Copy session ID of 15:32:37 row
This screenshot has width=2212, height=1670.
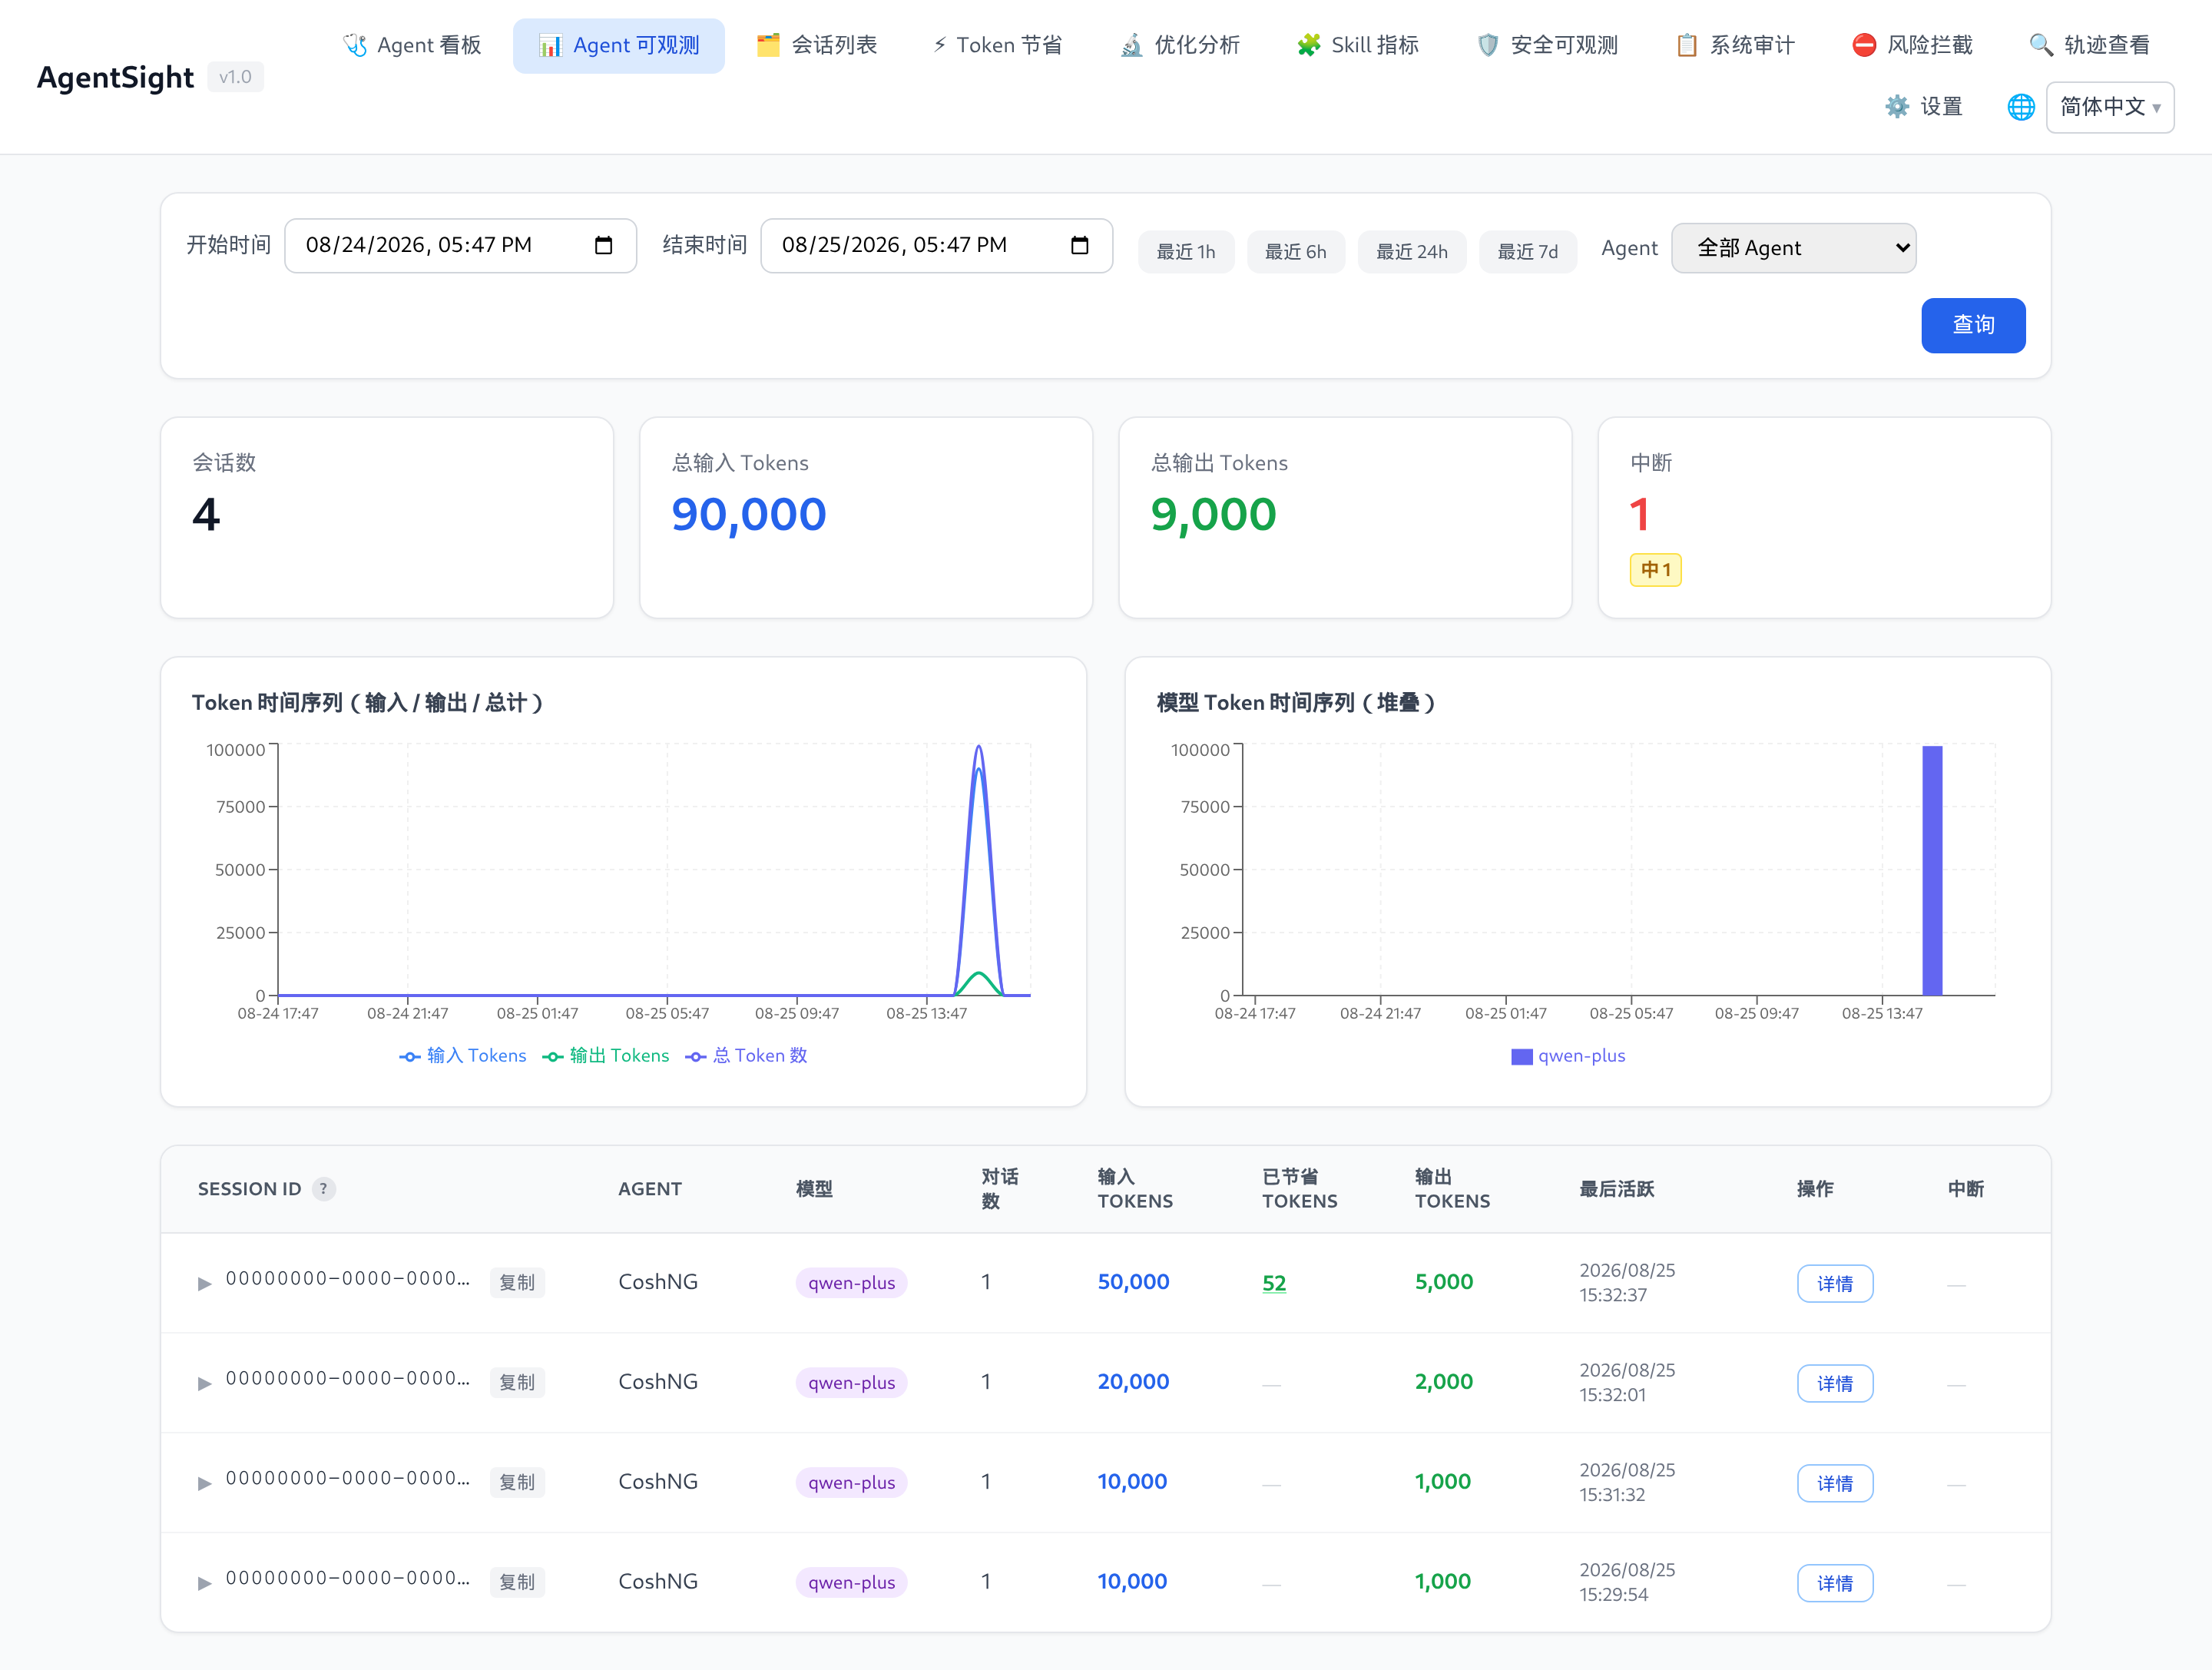(x=517, y=1283)
